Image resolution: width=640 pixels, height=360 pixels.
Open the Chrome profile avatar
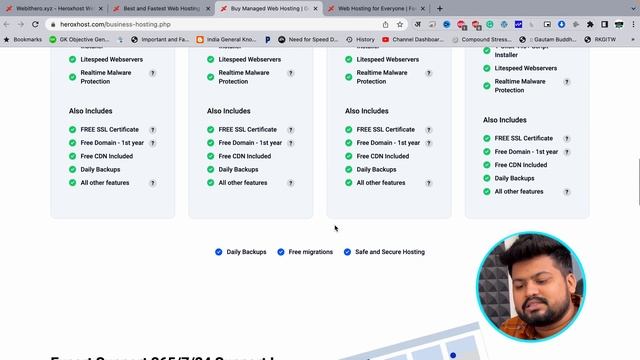click(619, 24)
